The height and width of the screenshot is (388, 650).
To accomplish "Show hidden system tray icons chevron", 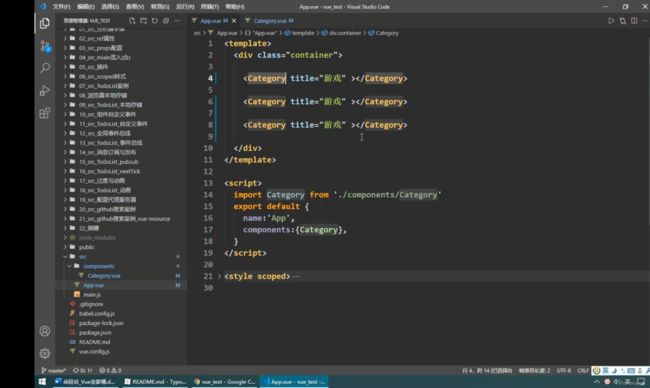I will click(597, 382).
